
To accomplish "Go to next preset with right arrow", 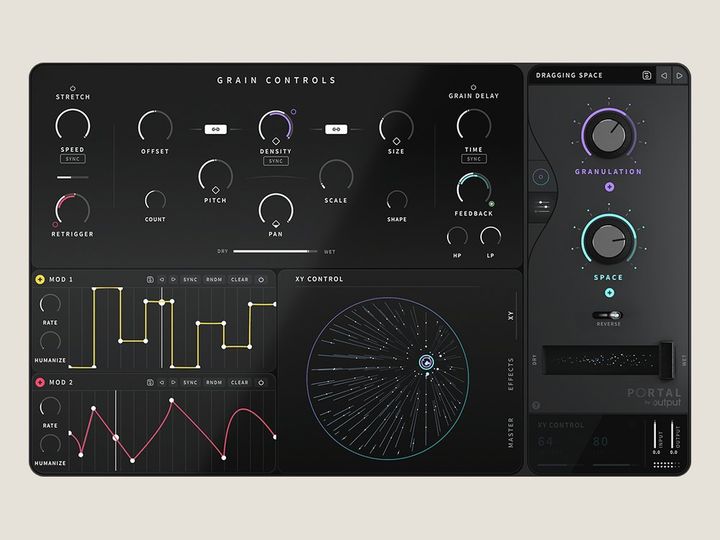I will [680, 75].
